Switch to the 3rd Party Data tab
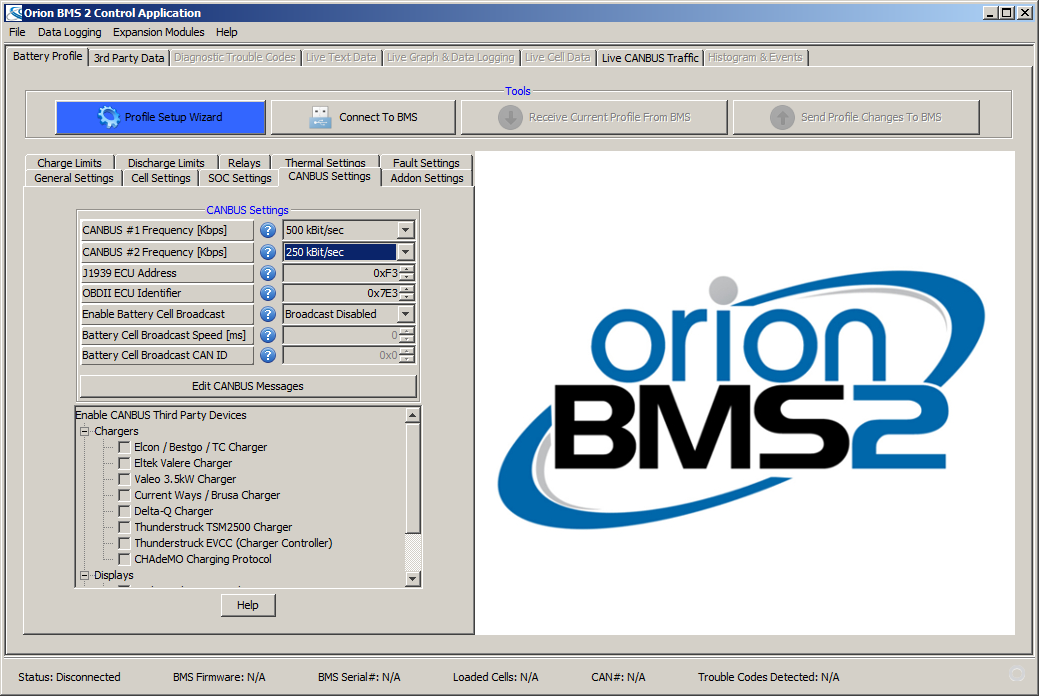The height and width of the screenshot is (696, 1039). pyautogui.click(x=129, y=58)
